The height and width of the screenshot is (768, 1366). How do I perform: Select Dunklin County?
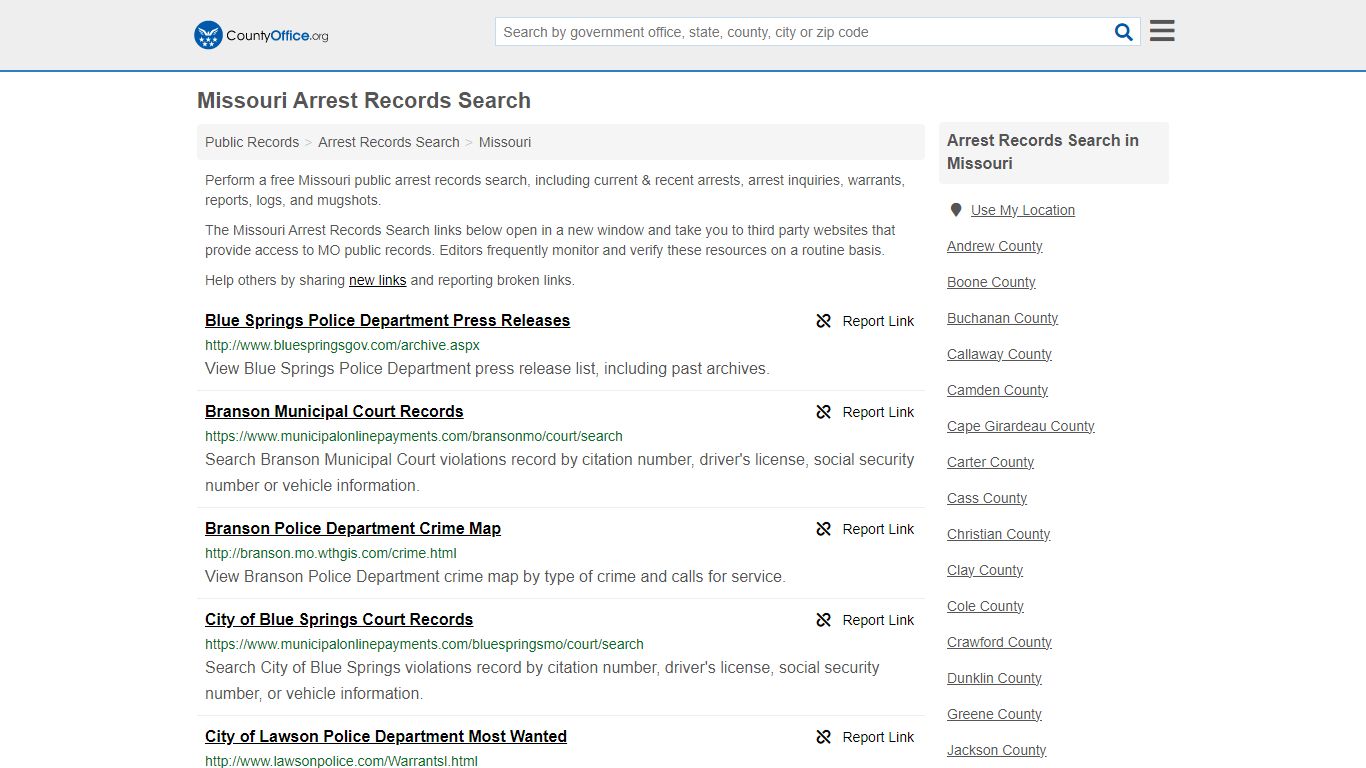pyautogui.click(x=994, y=678)
